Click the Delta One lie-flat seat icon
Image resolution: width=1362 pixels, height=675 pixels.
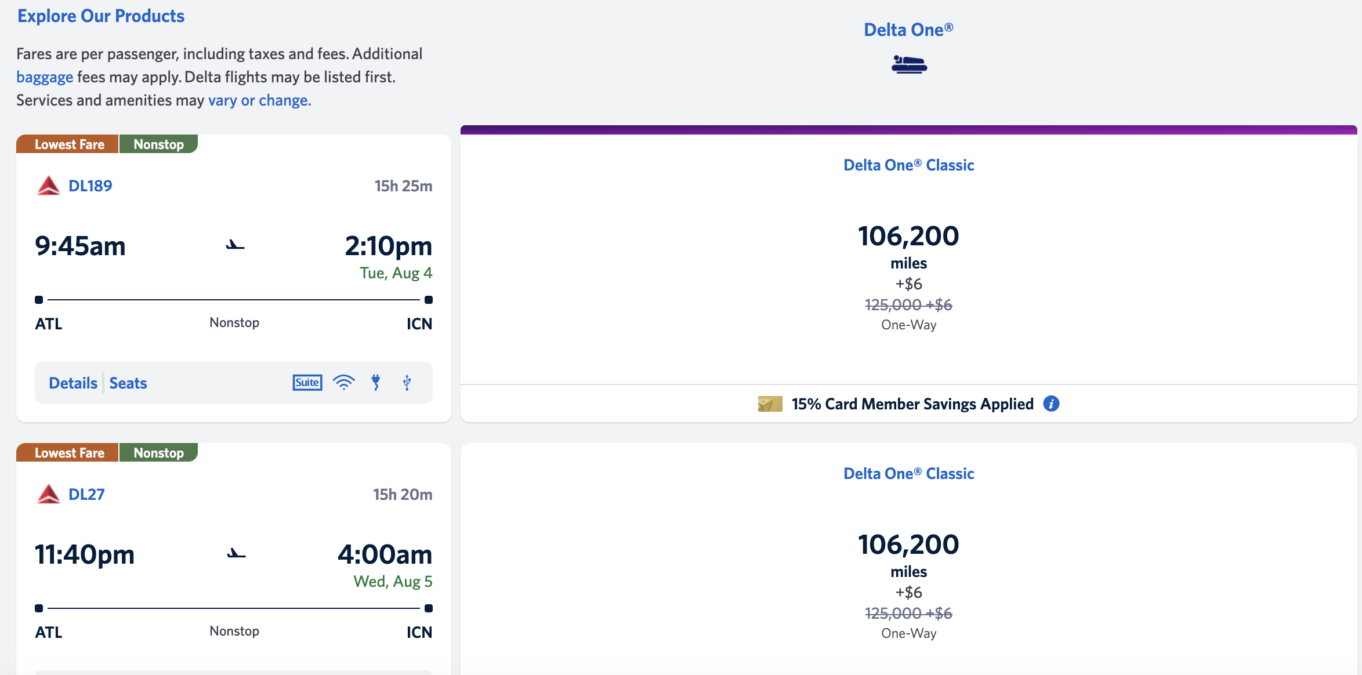[909, 65]
